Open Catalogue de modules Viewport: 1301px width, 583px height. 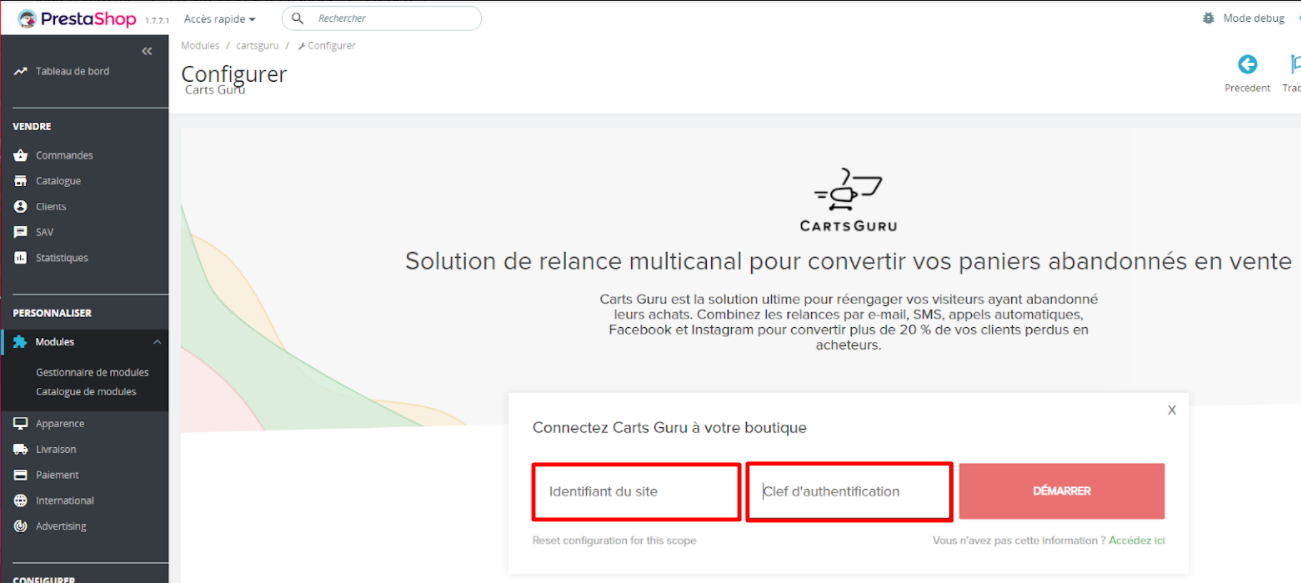(x=86, y=392)
